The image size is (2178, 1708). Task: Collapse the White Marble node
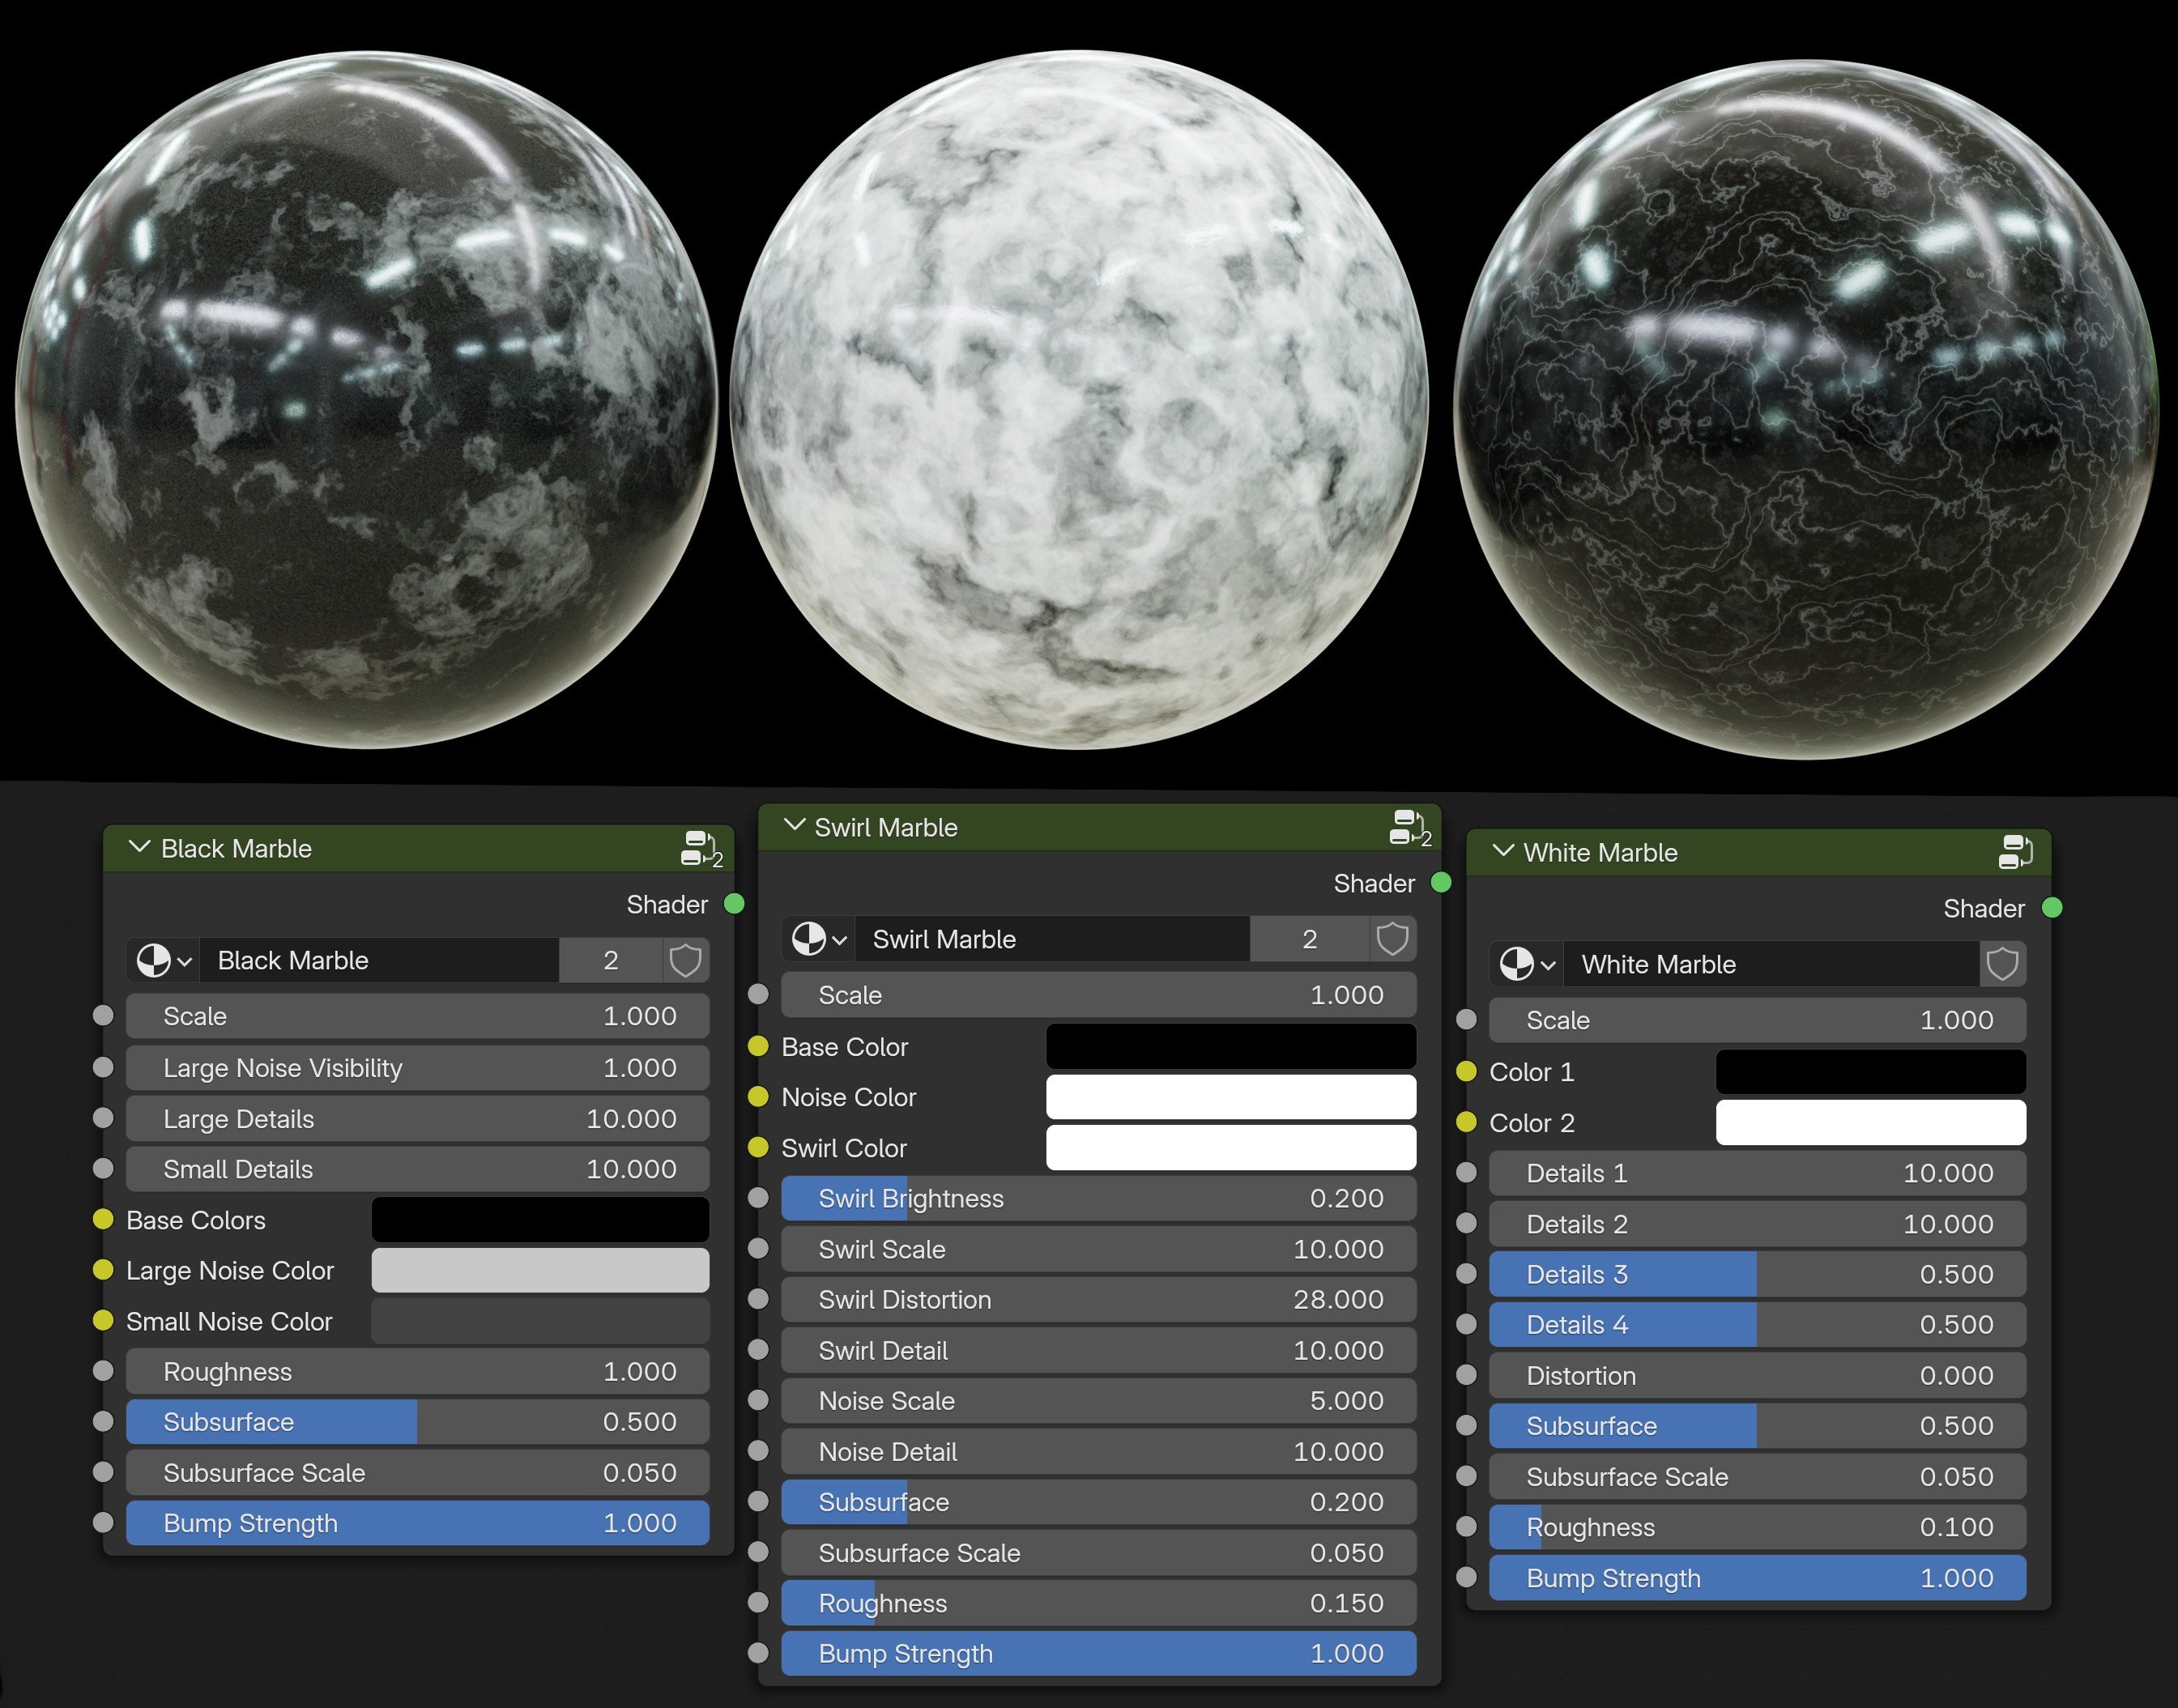pos(1503,851)
